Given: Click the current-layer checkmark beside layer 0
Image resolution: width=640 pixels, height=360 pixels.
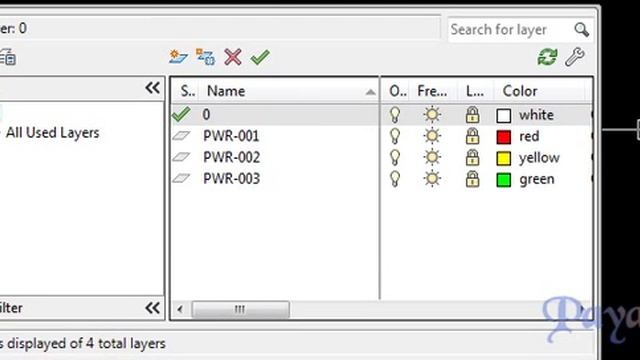Looking at the screenshot, I should point(181,114).
